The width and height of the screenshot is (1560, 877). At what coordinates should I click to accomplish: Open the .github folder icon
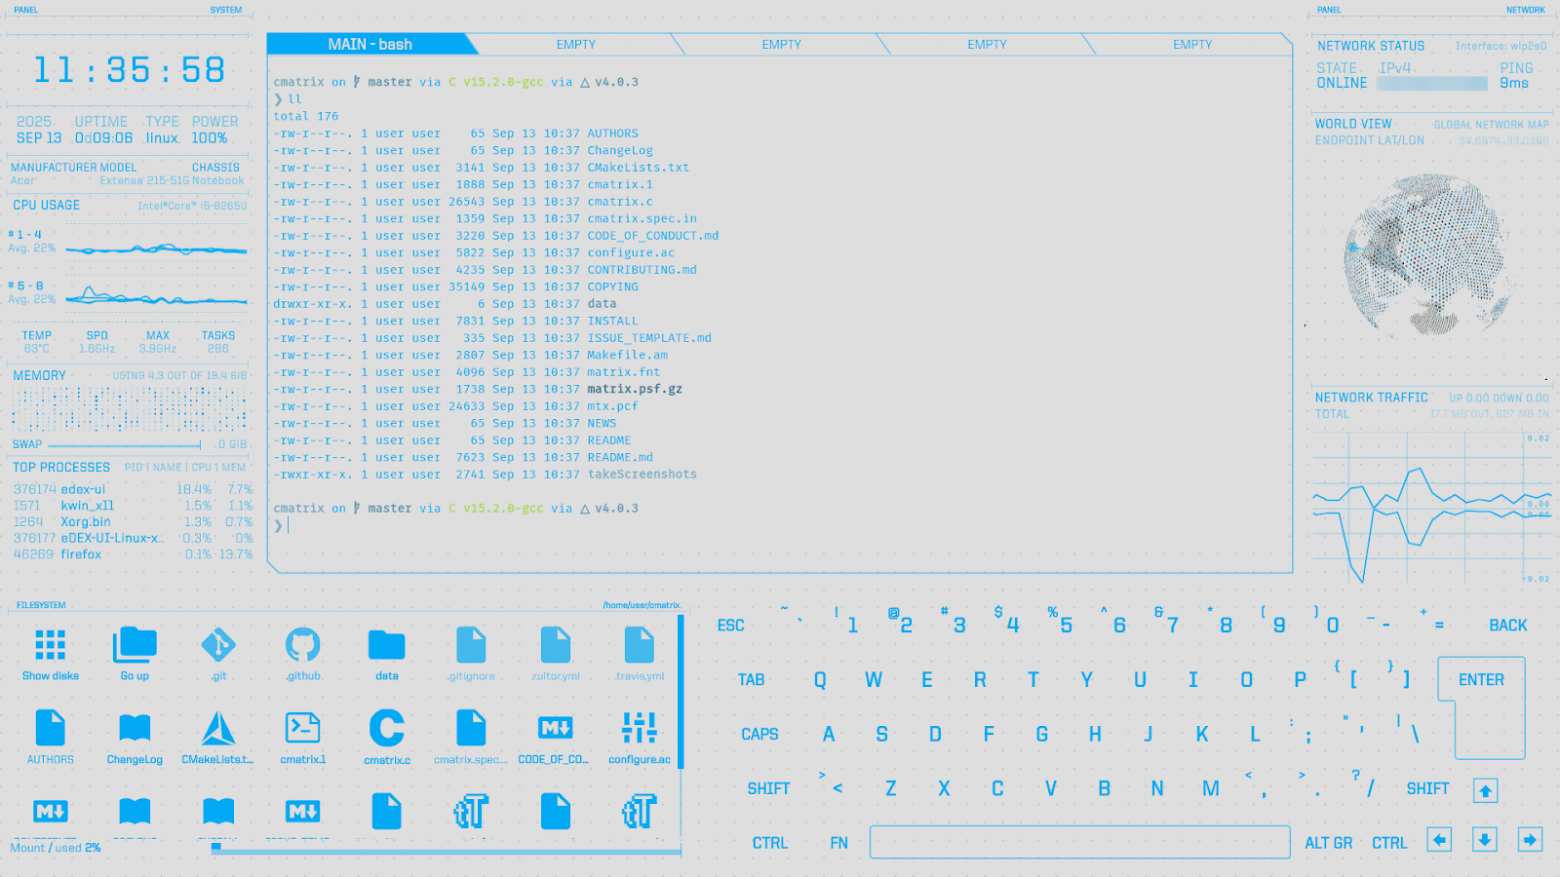pos(302,645)
